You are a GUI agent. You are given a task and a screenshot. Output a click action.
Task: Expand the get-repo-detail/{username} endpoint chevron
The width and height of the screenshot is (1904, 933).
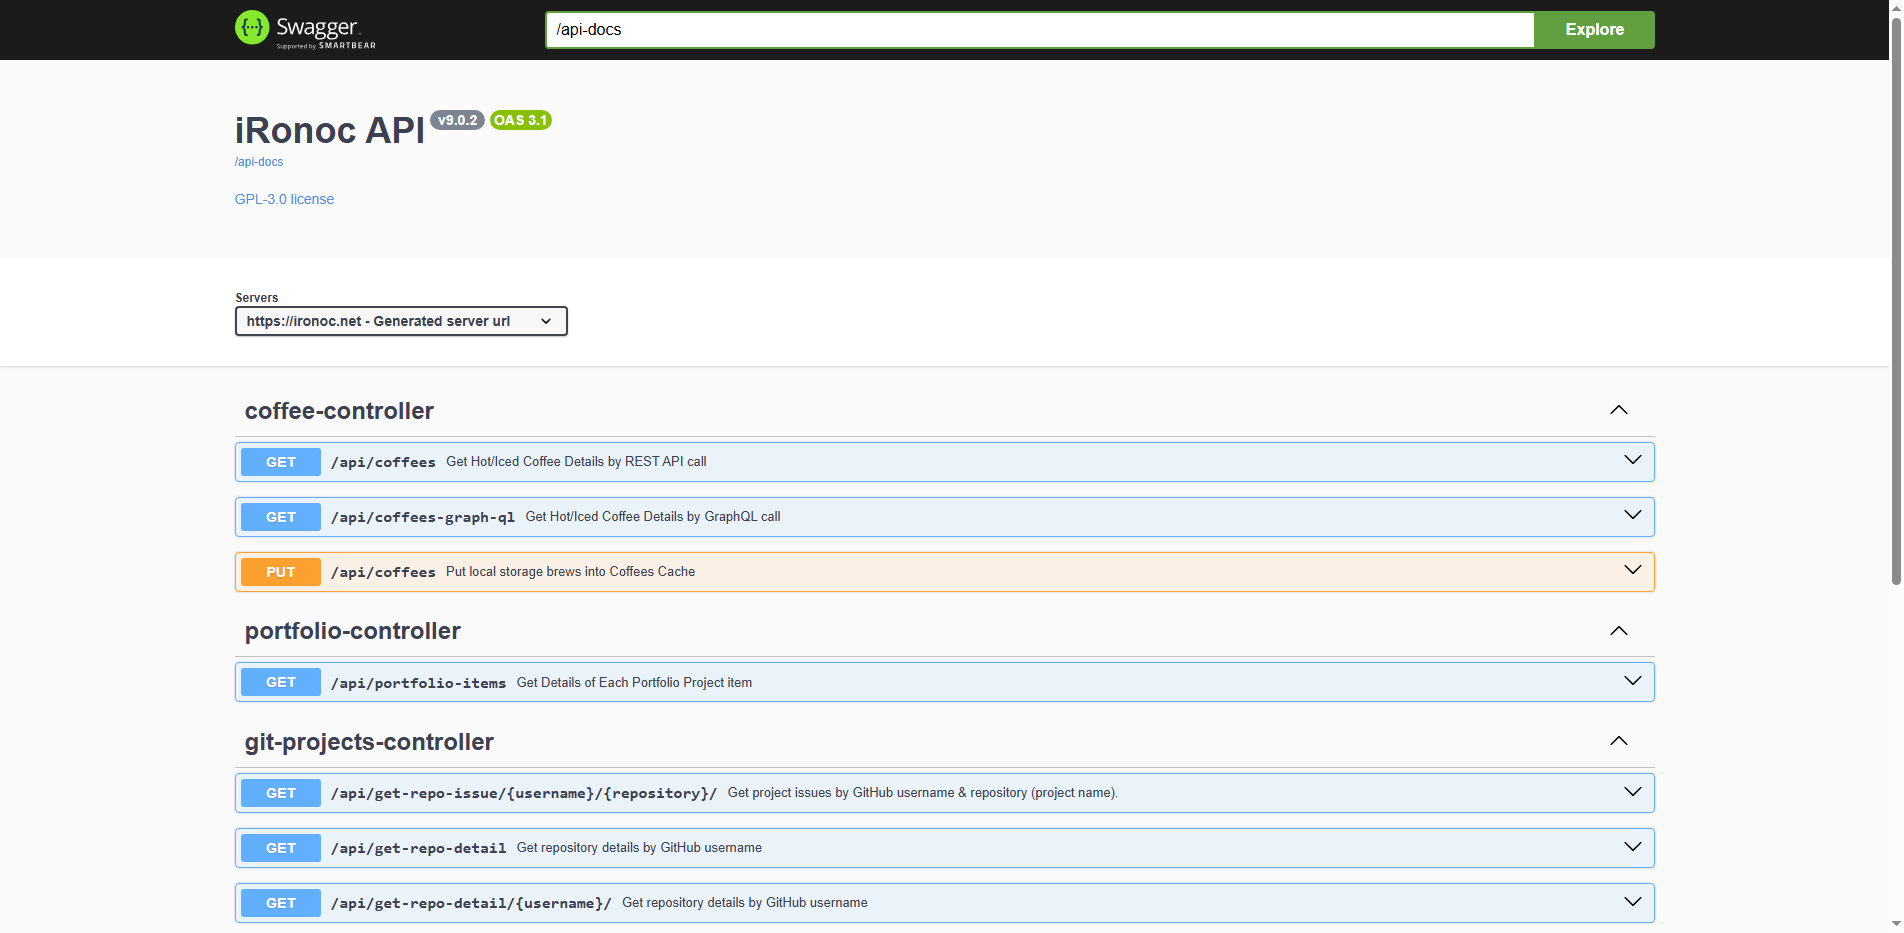click(x=1633, y=902)
